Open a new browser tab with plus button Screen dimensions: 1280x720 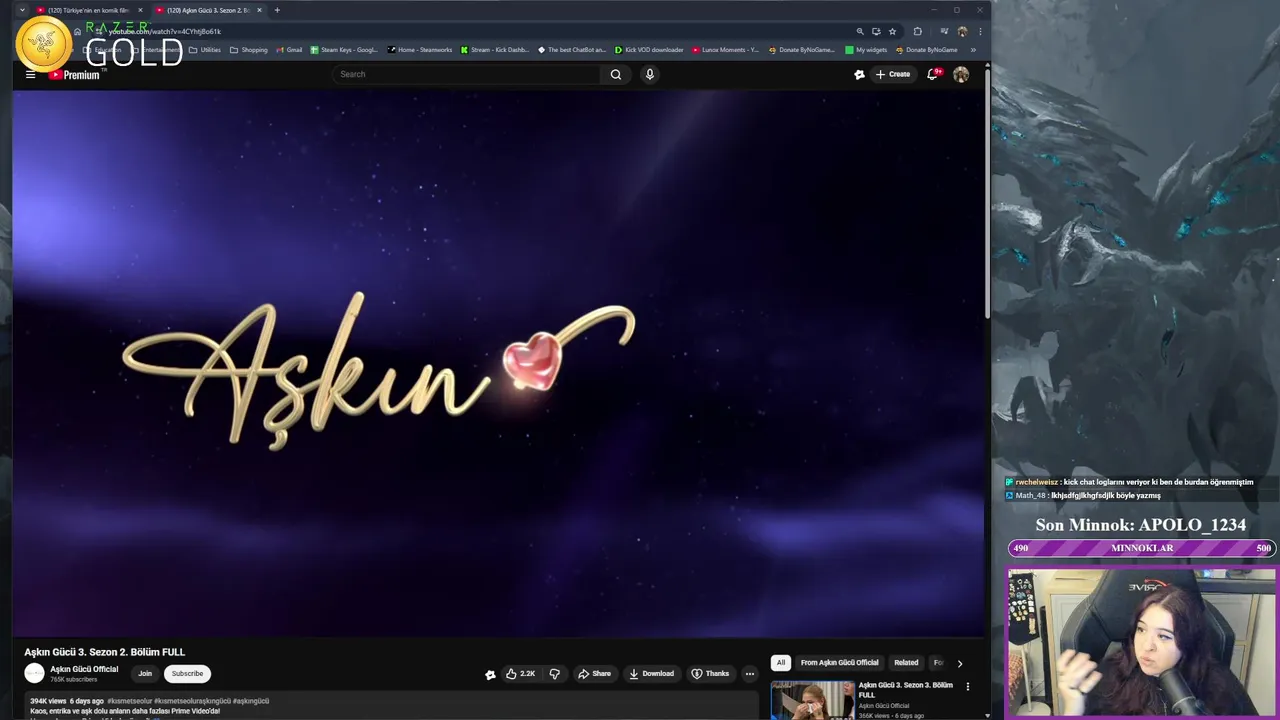pyautogui.click(x=277, y=10)
